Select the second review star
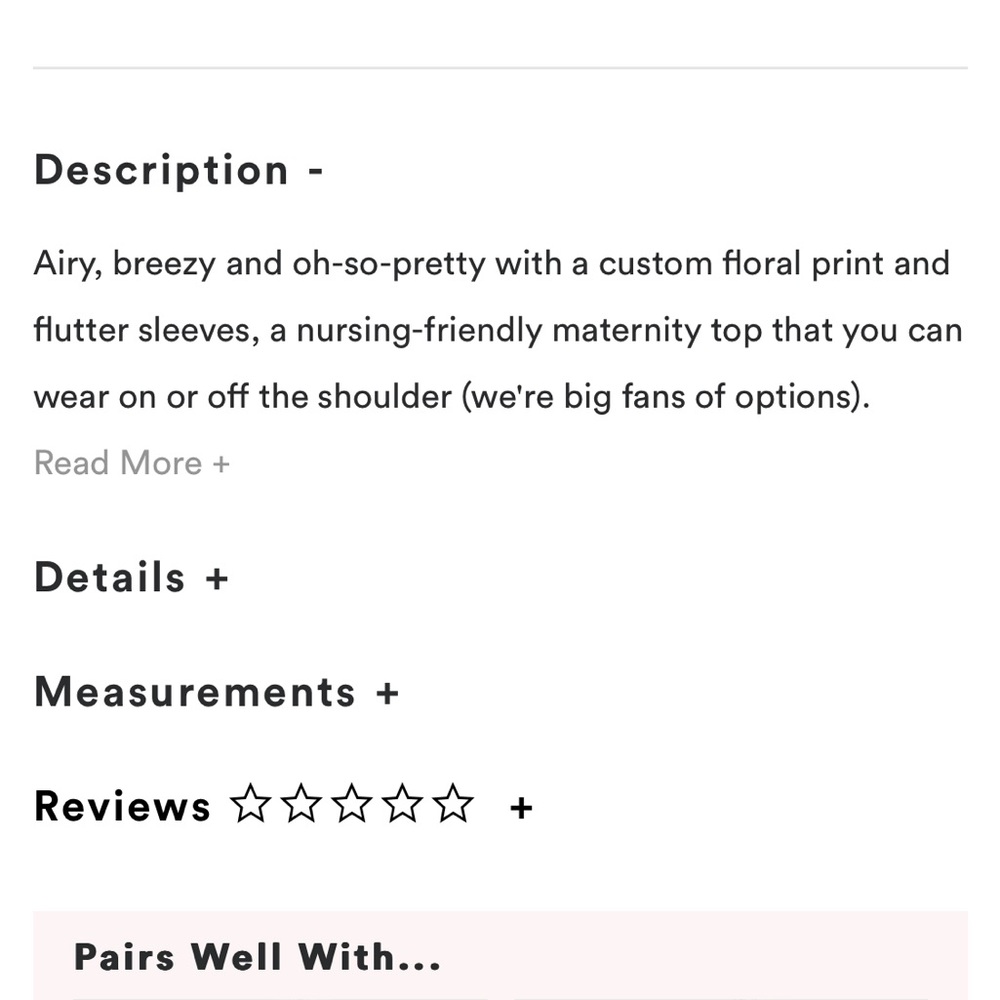Viewport: 1000px width, 1000px height. (301, 803)
